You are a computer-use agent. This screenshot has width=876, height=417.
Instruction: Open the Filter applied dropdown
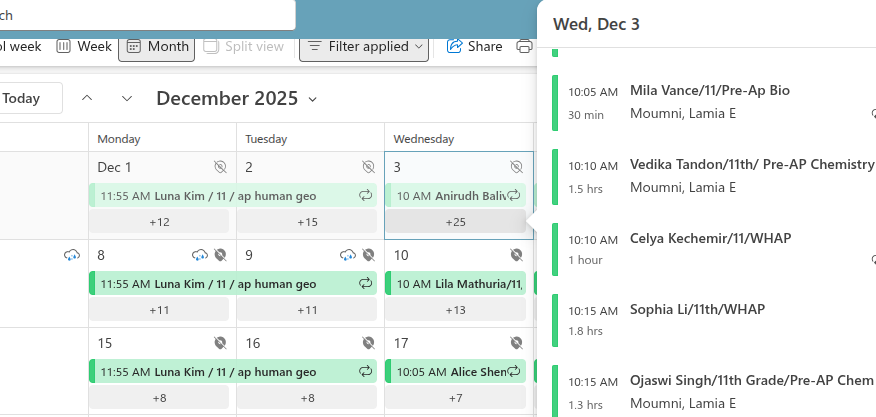tap(364, 46)
